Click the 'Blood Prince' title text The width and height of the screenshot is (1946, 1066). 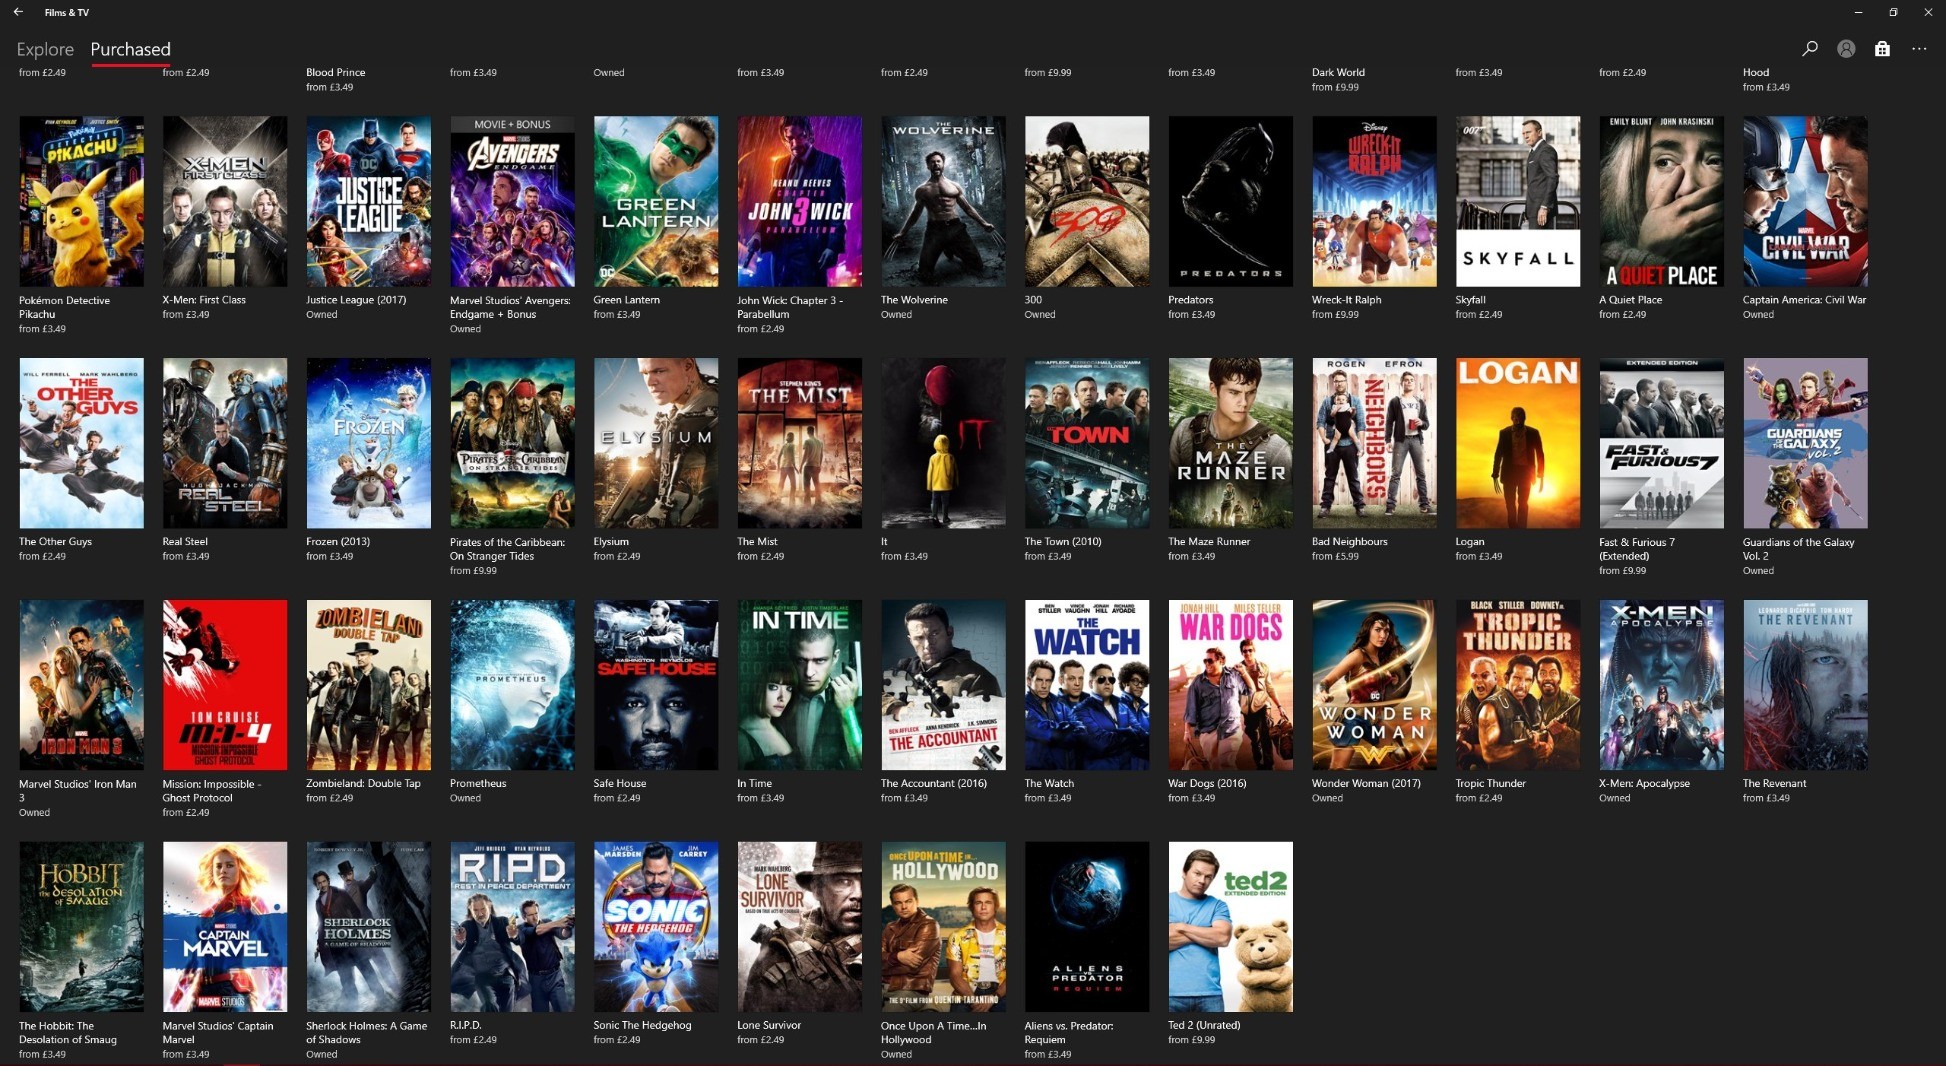(335, 72)
